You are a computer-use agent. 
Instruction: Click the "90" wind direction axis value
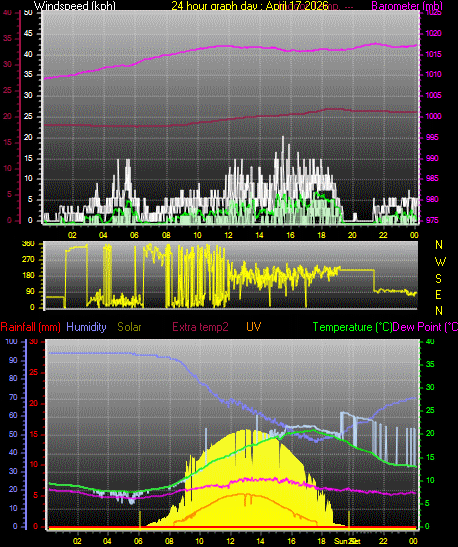(x=30, y=292)
